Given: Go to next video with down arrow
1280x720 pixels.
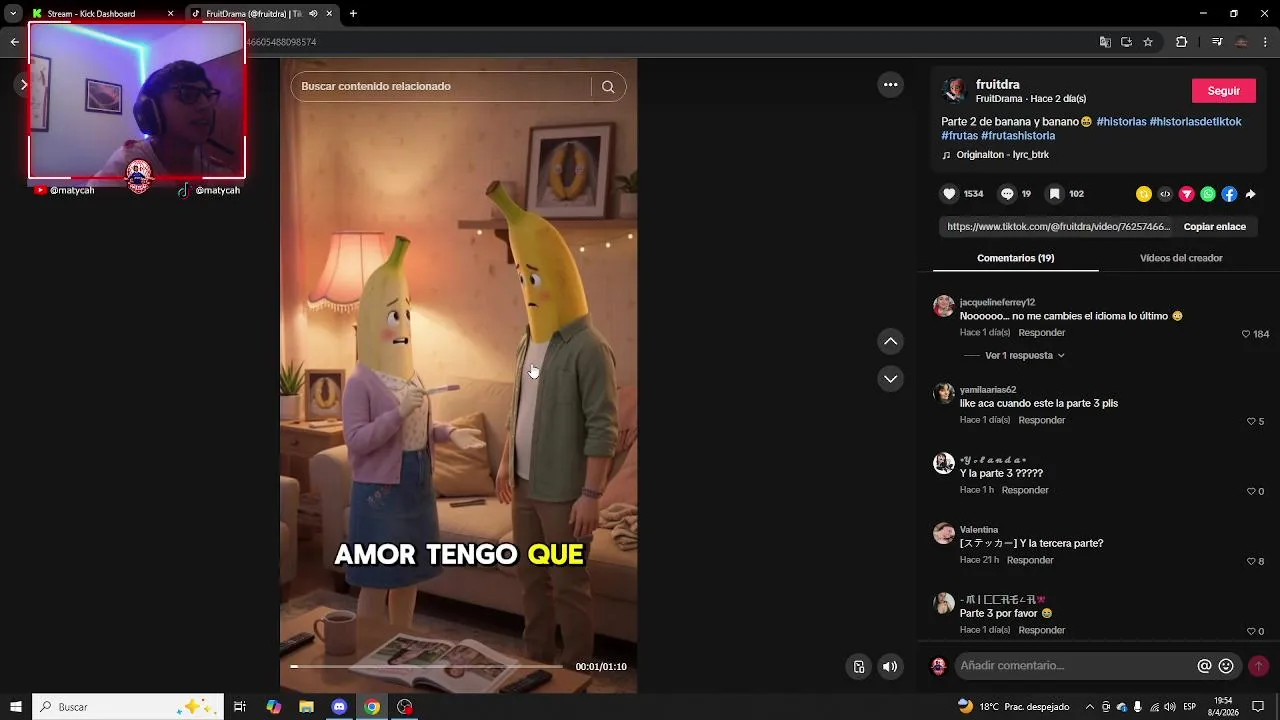Looking at the screenshot, I should pos(890,379).
